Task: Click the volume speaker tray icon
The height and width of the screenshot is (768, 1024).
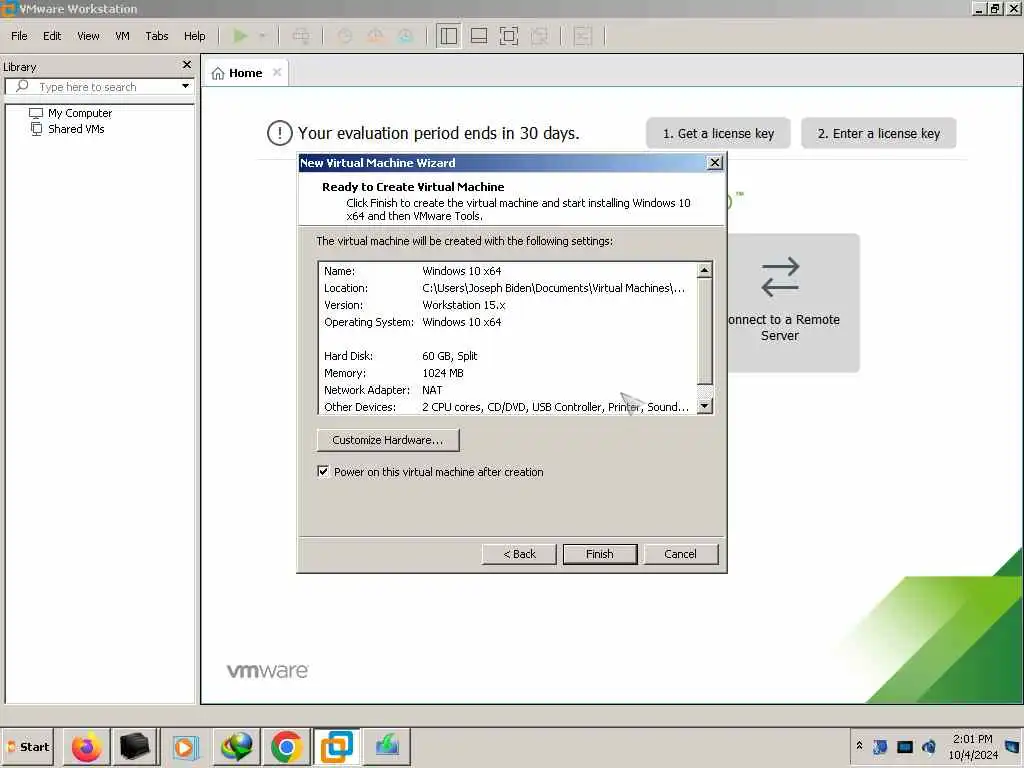Action: click(x=929, y=746)
